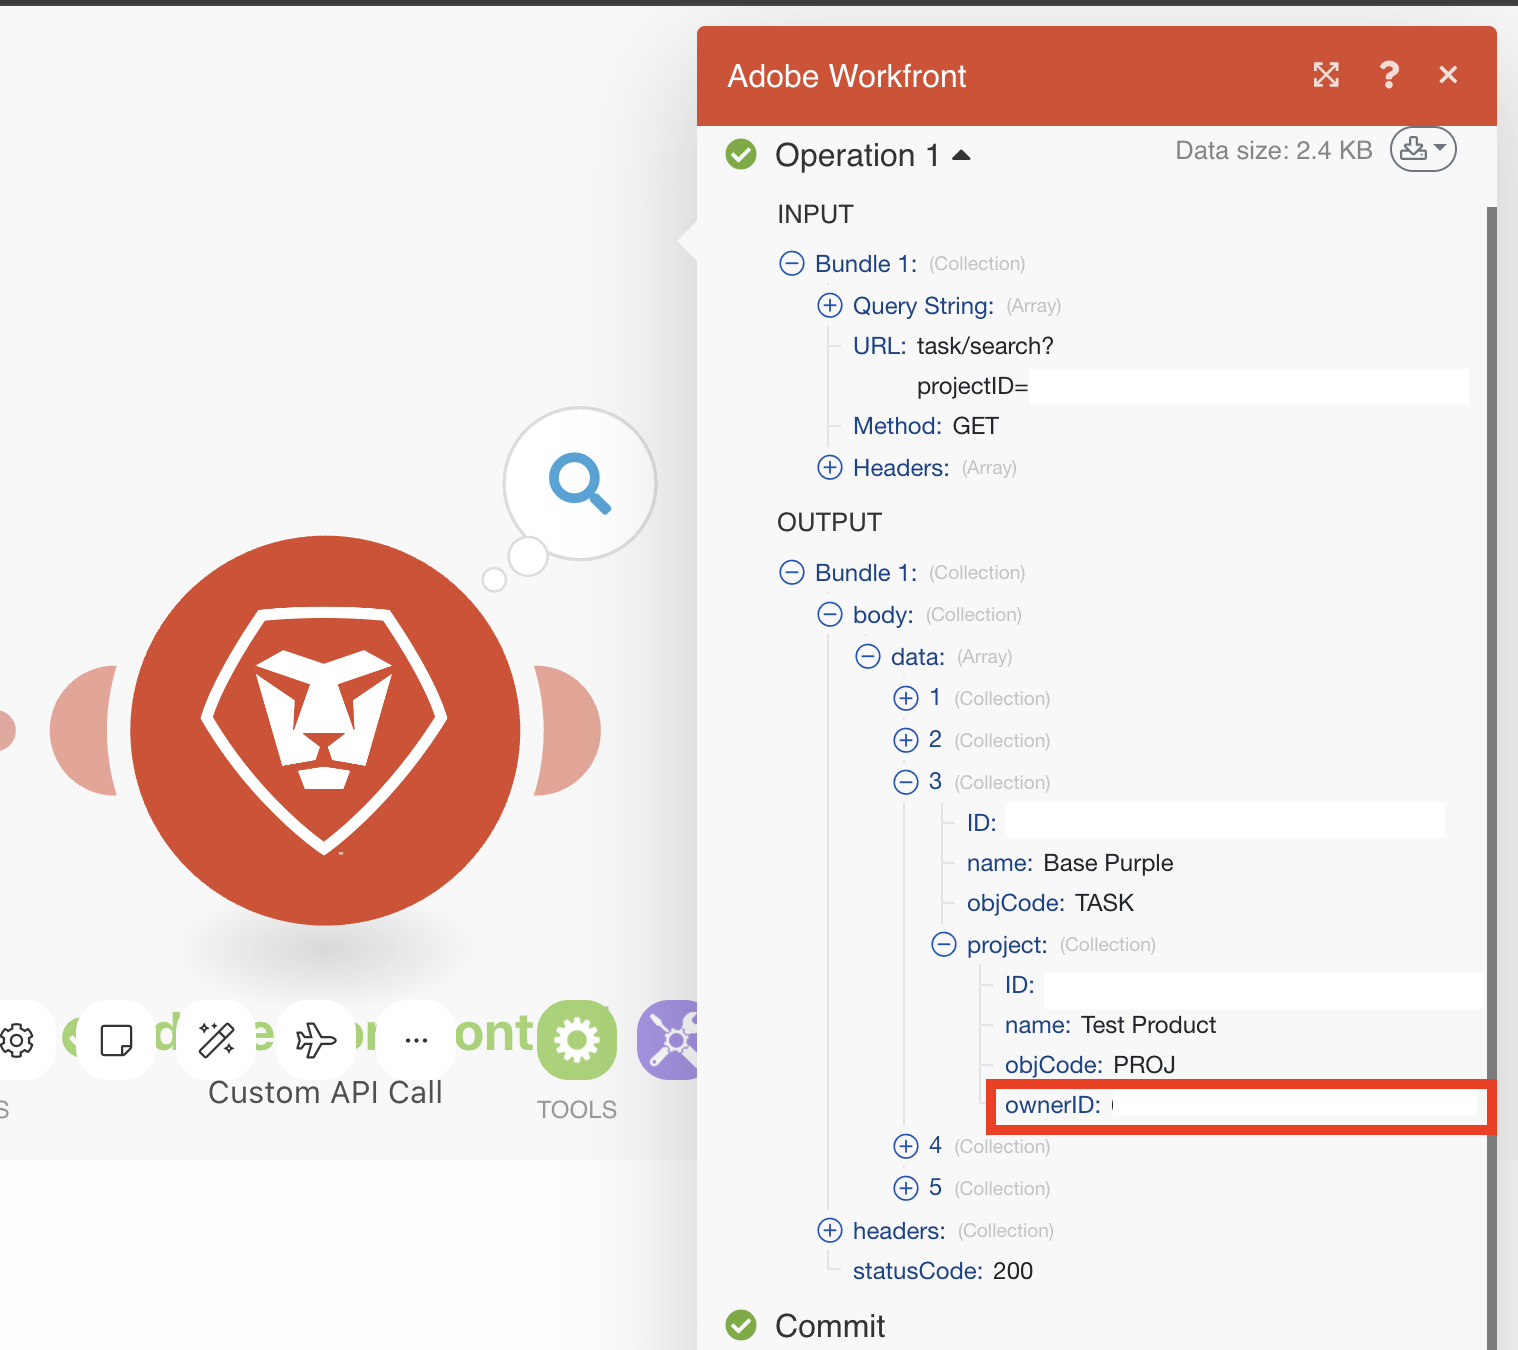Screen dimensions: 1518x1350
Task: Collapse the Operation 1 section
Action: point(961,154)
